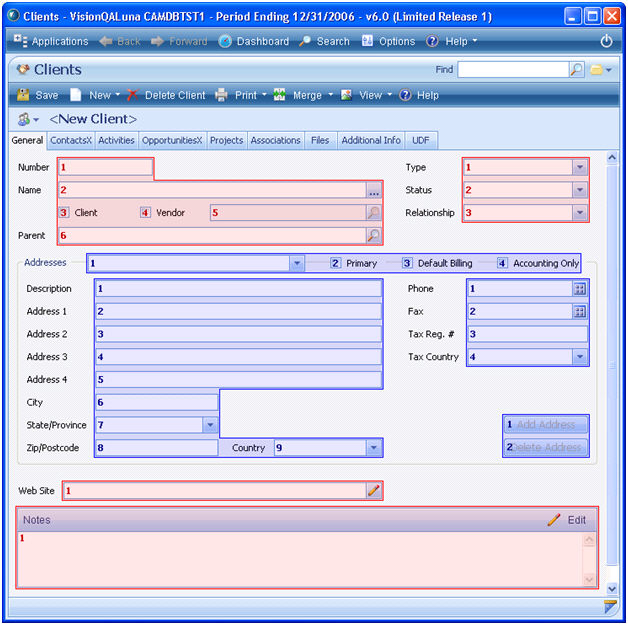
Task: Open the Status dropdown list
Action: tap(579, 190)
